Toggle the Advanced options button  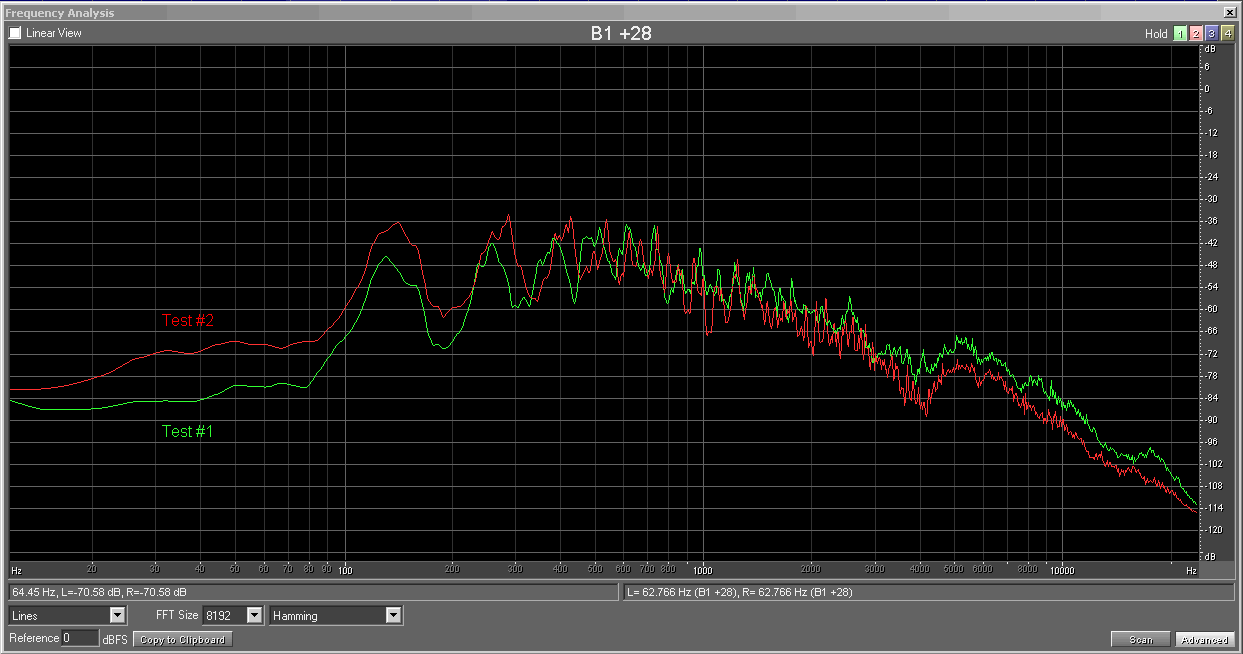[1204, 640]
